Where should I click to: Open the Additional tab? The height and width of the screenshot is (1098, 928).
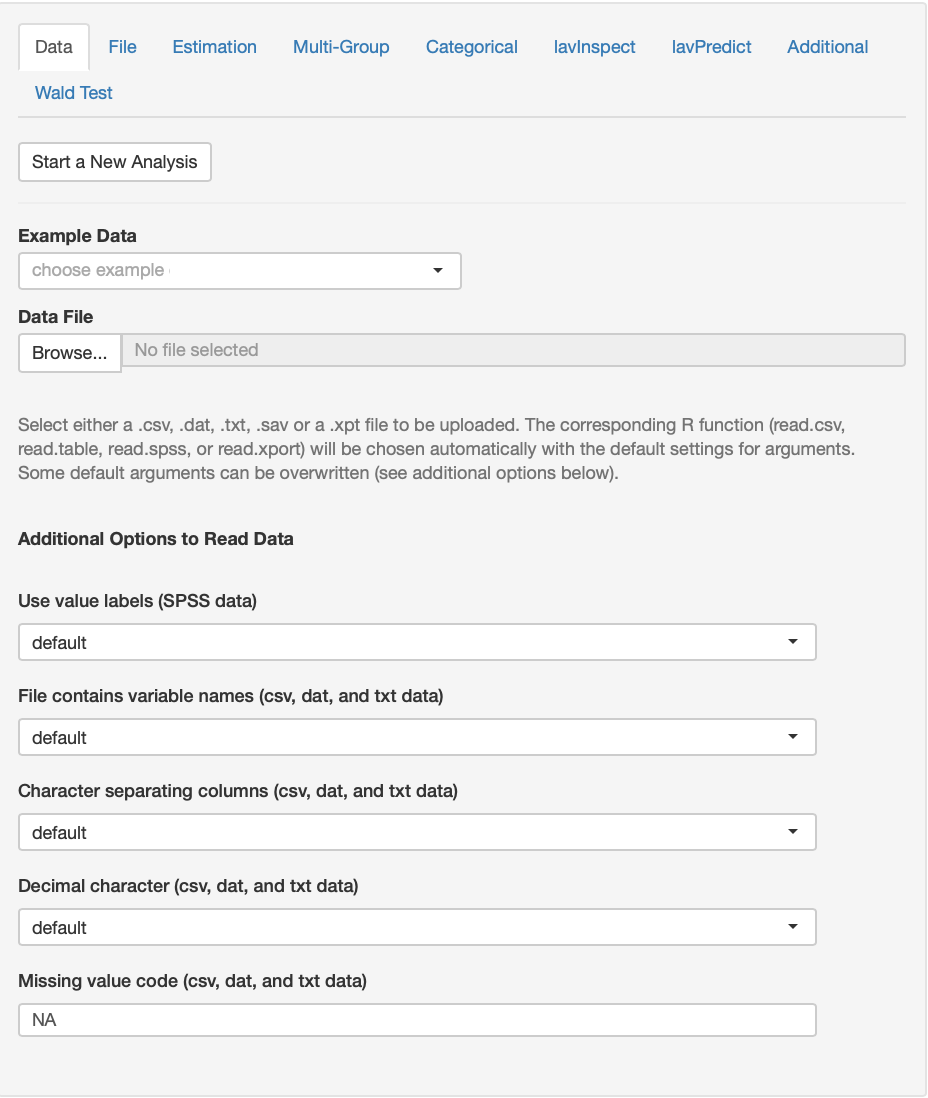[827, 47]
